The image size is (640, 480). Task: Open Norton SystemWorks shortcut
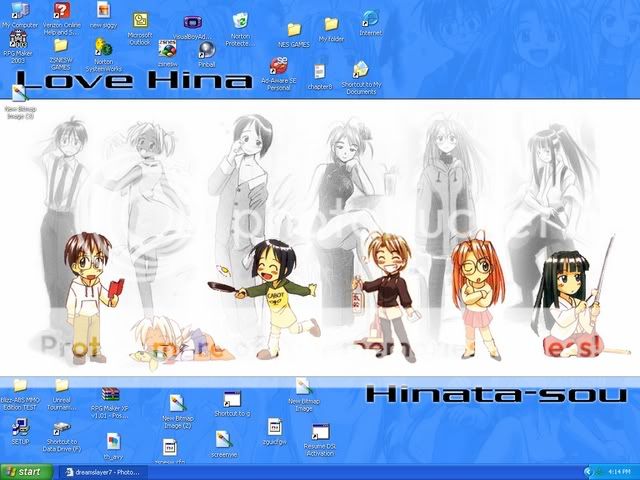(103, 48)
